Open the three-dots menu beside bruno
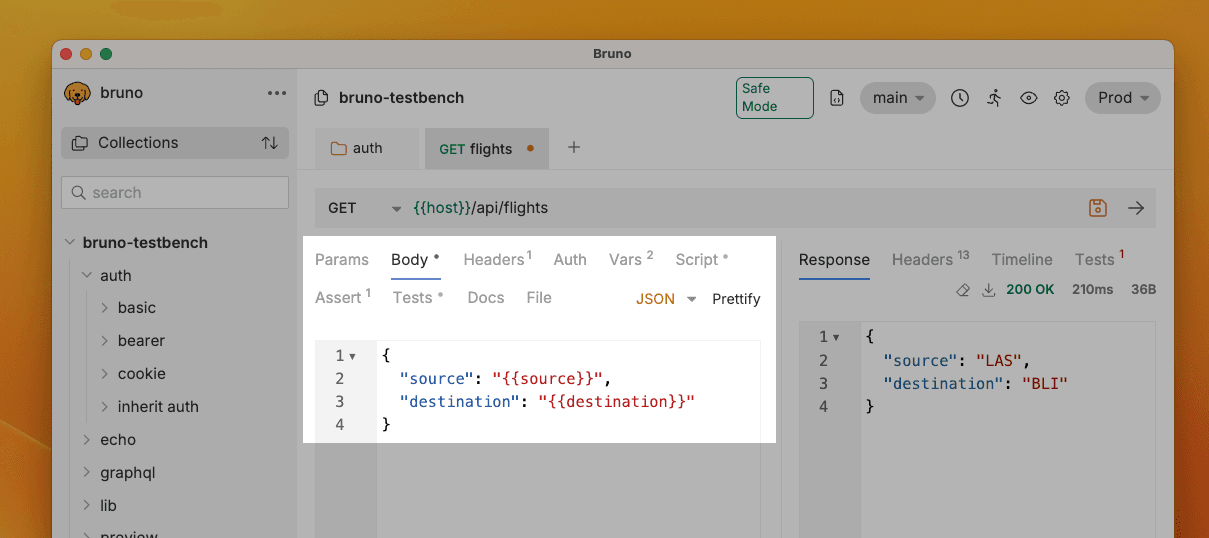Viewport: 1209px width, 538px height. [x=277, y=93]
